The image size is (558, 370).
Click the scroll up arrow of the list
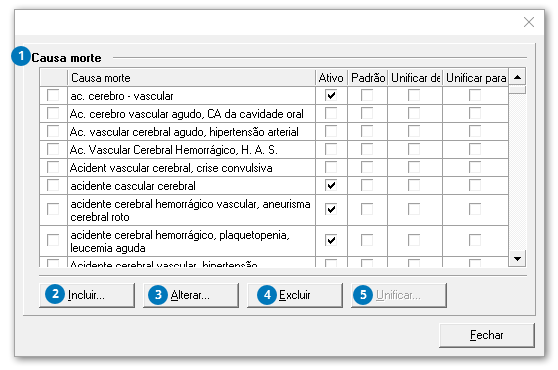517,77
